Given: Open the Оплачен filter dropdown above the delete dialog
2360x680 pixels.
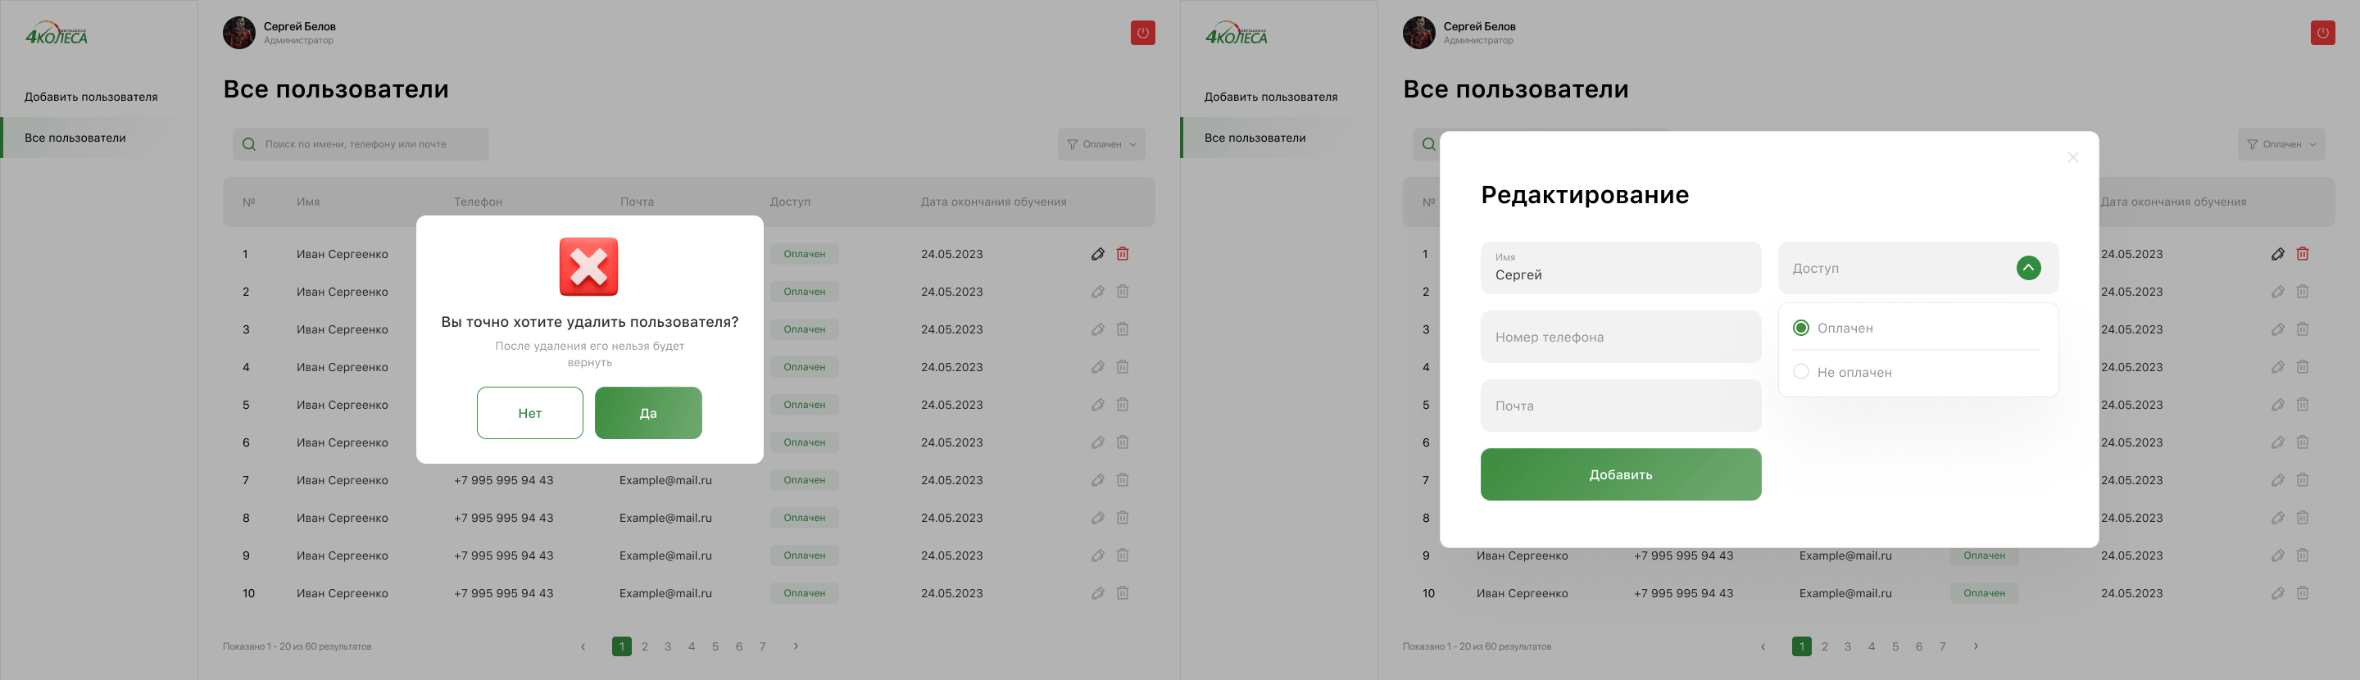Looking at the screenshot, I should [1101, 144].
